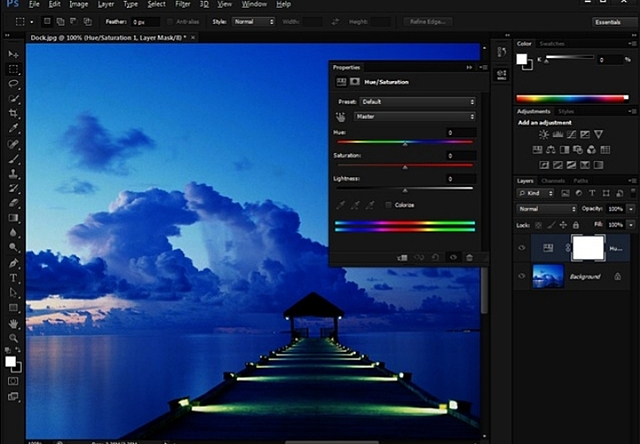Click the Hue slider handle
Image resolution: width=640 pixels, height=444 pixels.
pos(405,144)
